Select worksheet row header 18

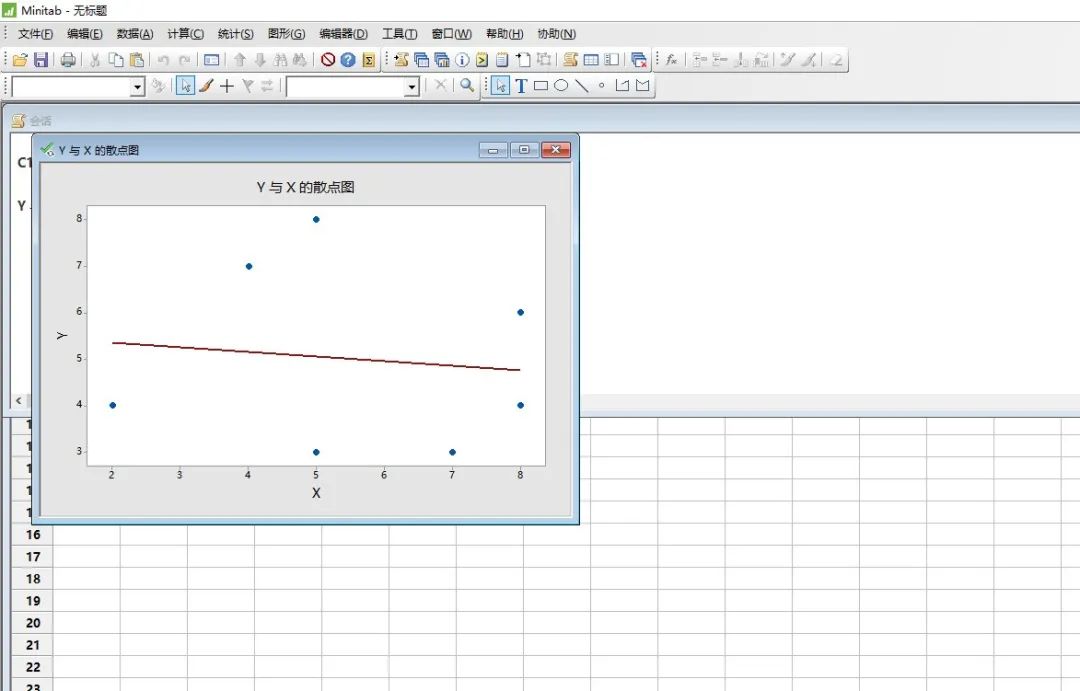pyautogui.click(x=32, y=579)
